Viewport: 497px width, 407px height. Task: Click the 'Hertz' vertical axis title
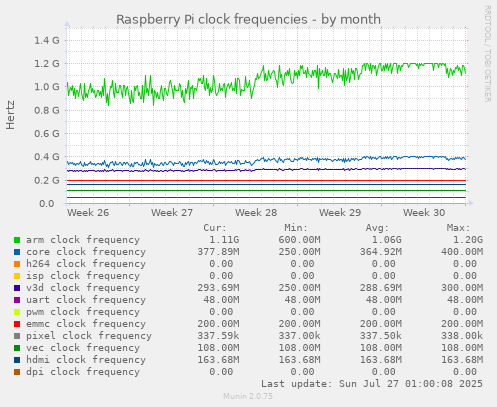[x=11, y=115]
